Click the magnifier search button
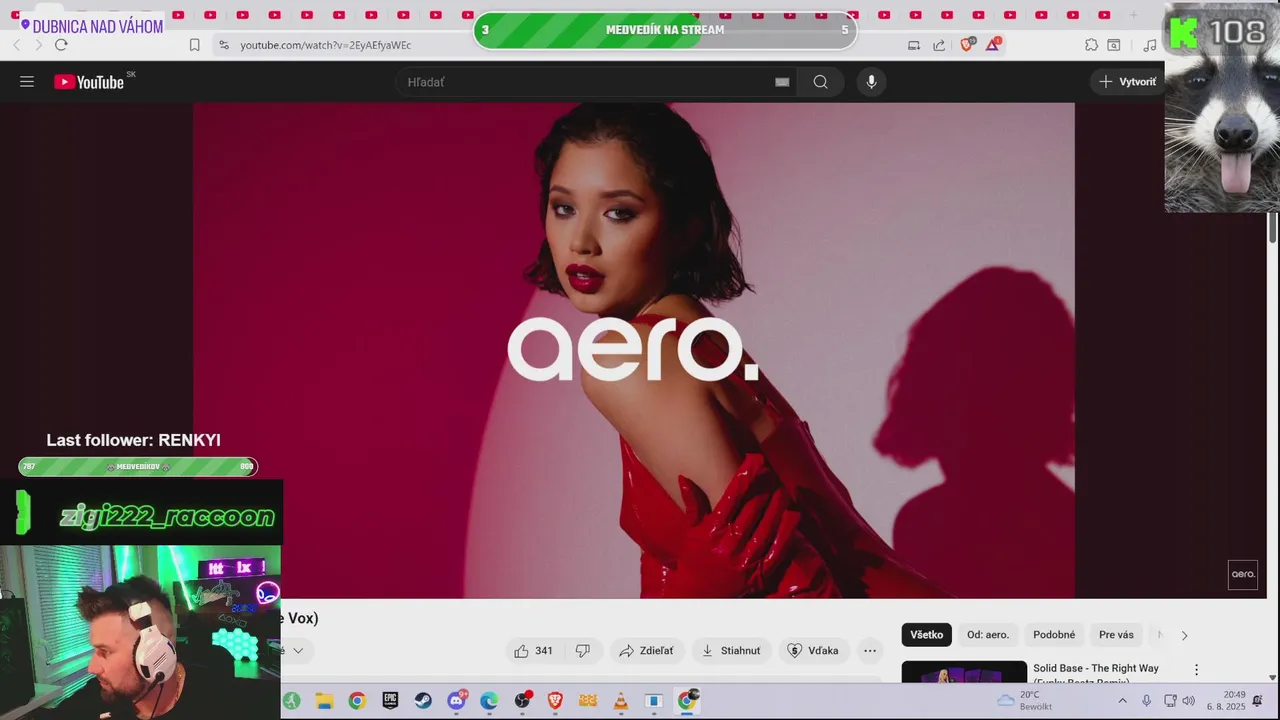Viewport: 1280px width, 720px height. (x=820, y=82)
